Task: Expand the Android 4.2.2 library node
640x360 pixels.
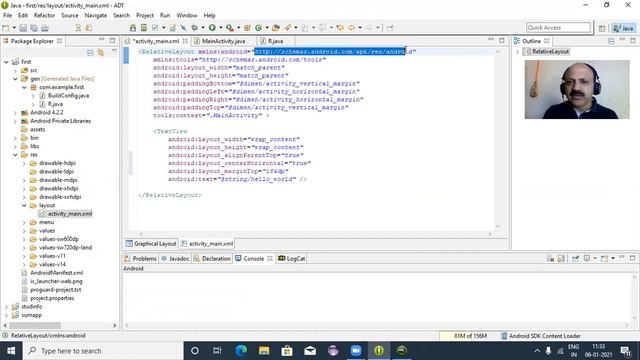Action: tap(16, 113)
